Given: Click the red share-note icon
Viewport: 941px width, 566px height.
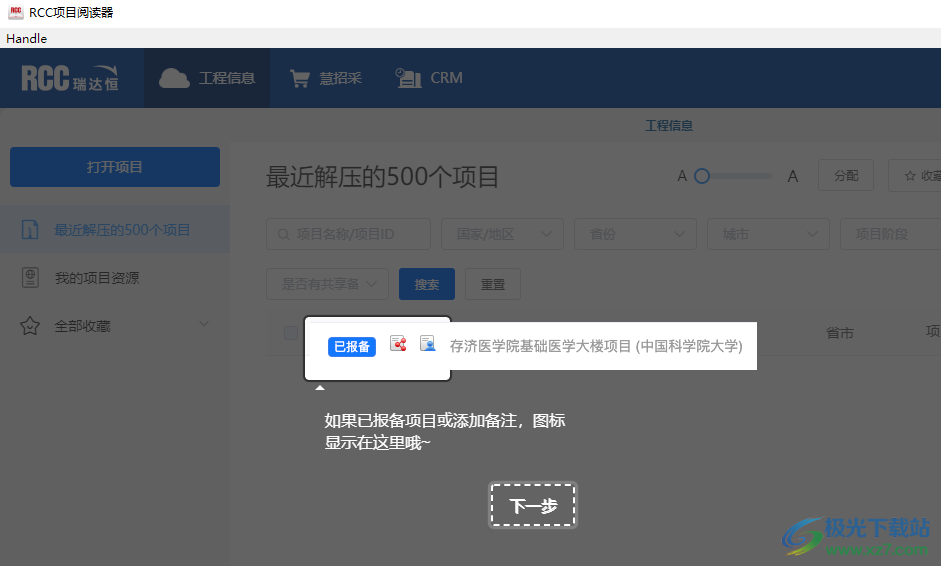Looking at the screenshot, I should point(398,343).
